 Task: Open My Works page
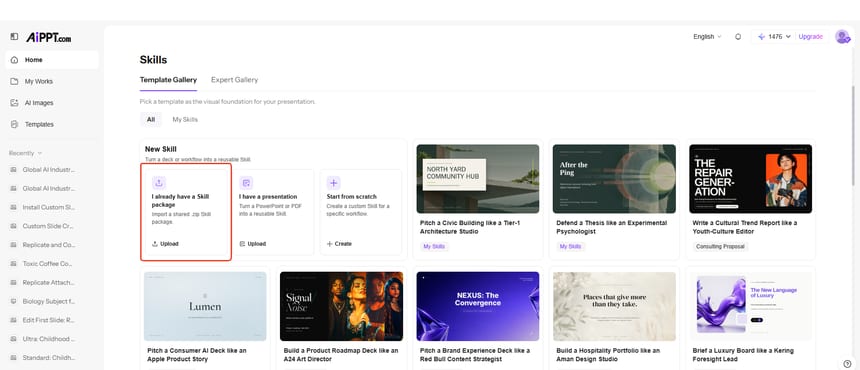(52, 81)
